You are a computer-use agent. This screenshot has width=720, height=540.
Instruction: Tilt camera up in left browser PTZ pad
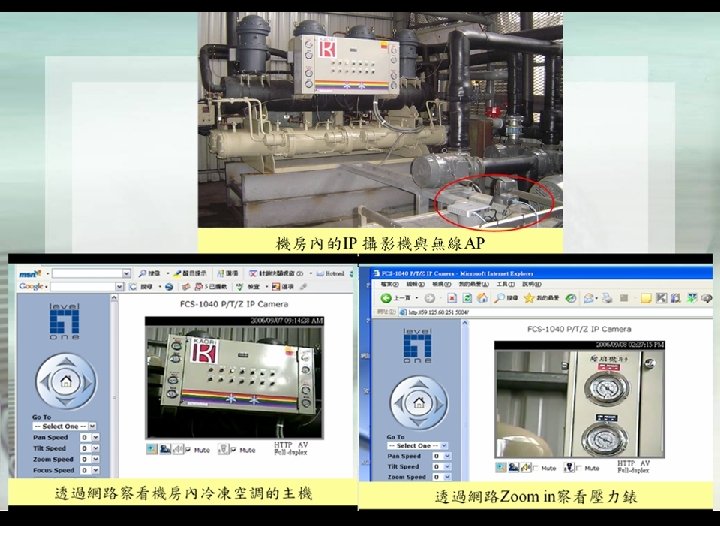click(x=66, y=362)
